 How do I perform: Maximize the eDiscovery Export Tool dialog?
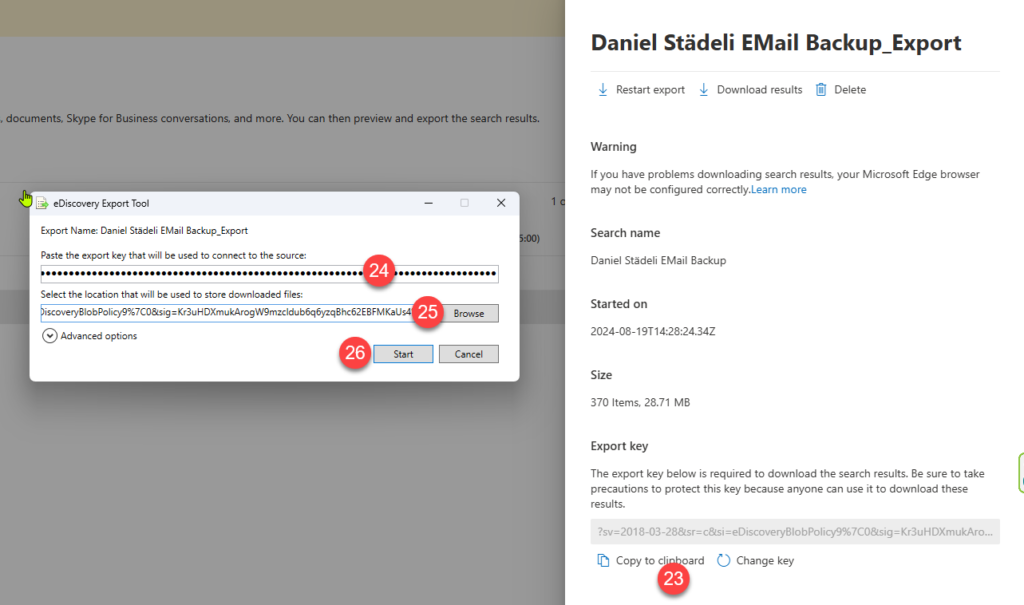464,203
